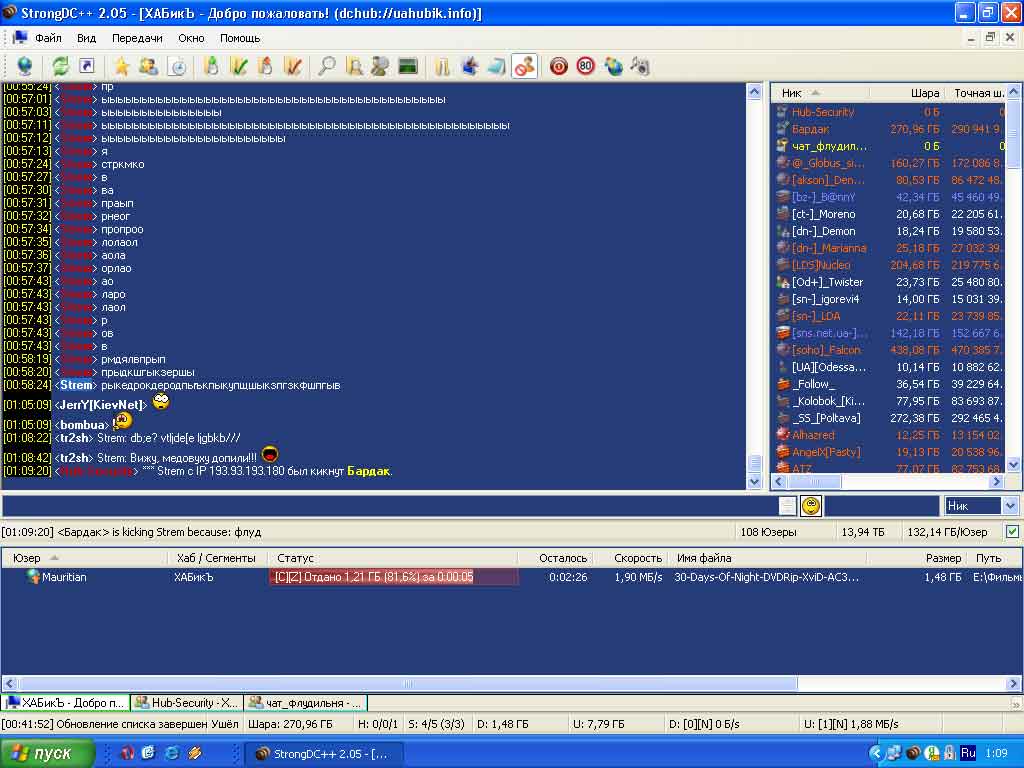Open Finished Uploads checkmark icon

[293, 66]
